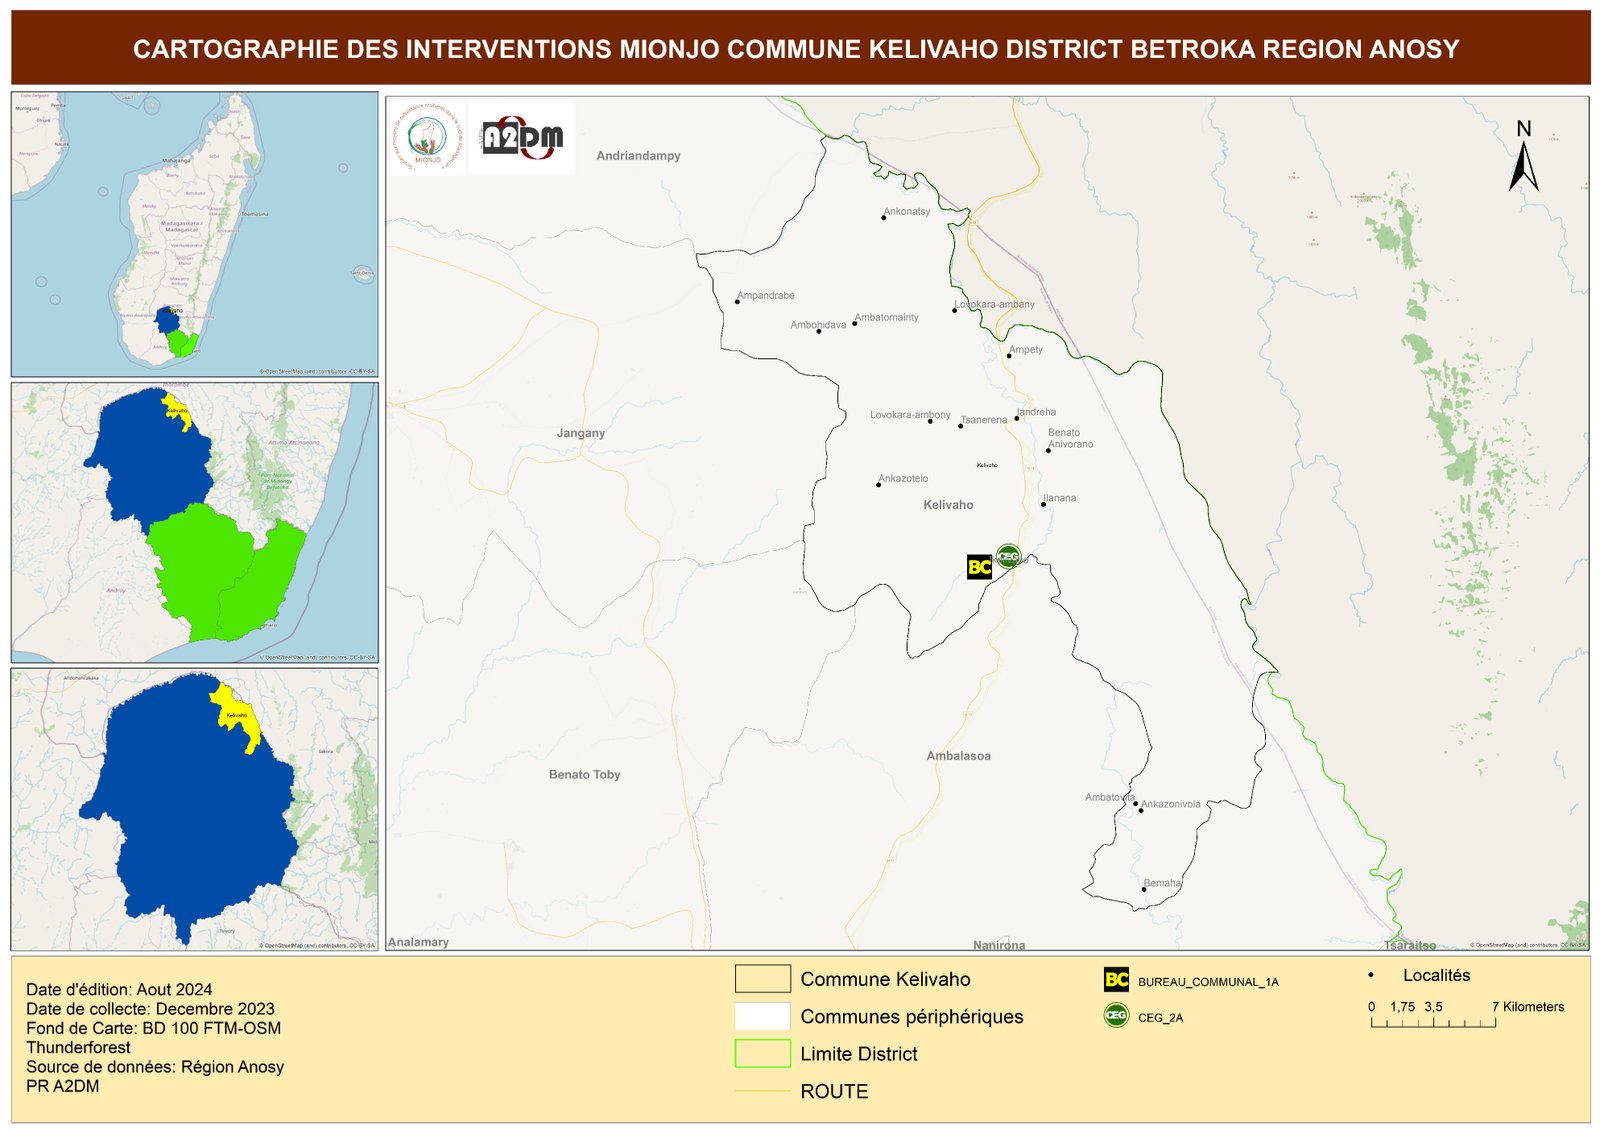1600x1130 pixels.
Task: Click the MIONJO circular logo
Action: coord(428,137)
